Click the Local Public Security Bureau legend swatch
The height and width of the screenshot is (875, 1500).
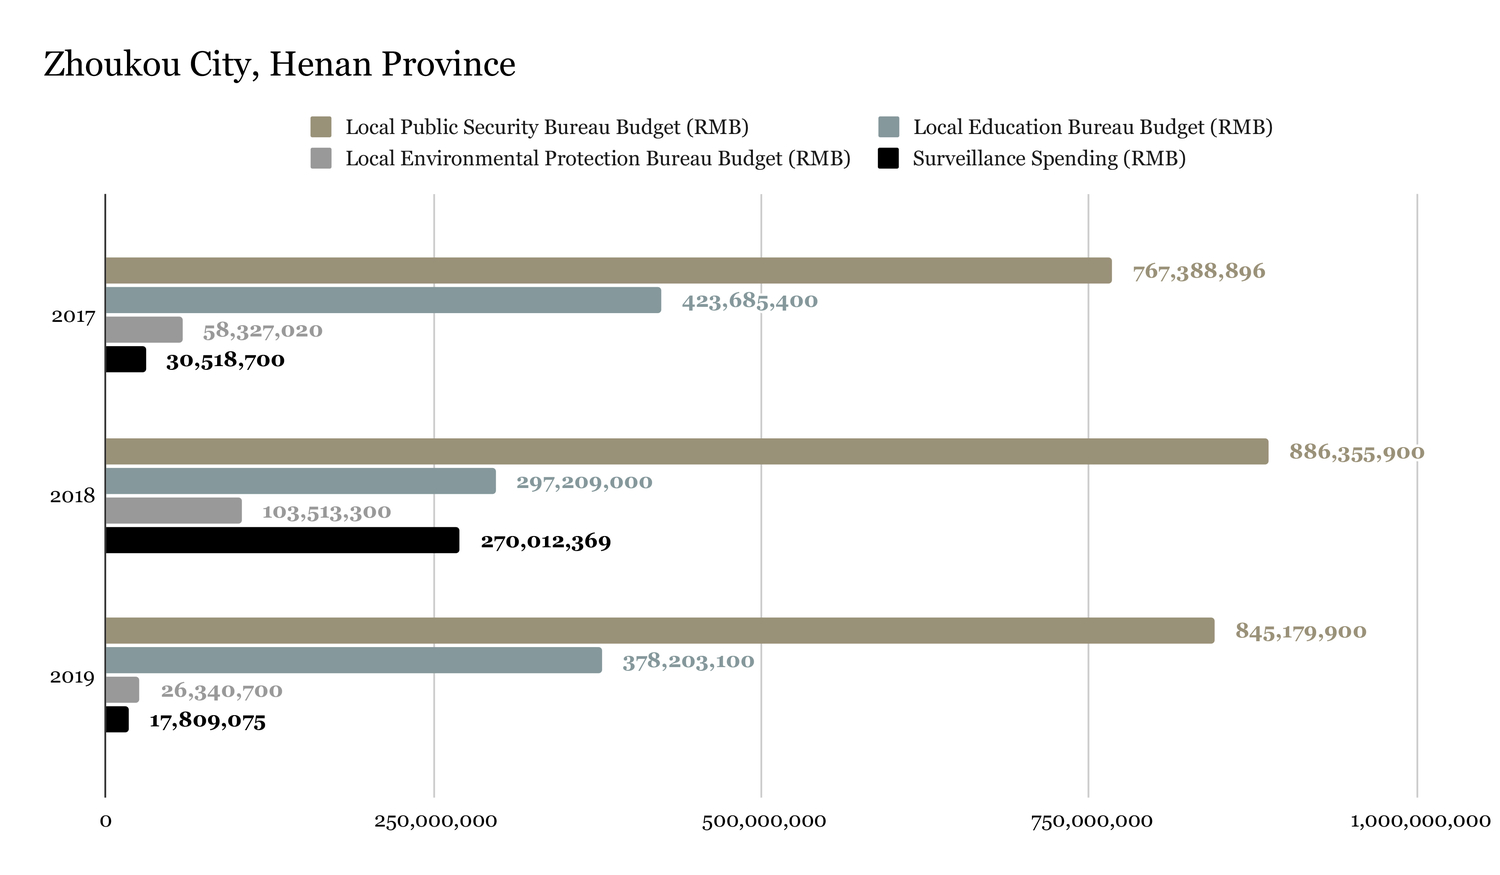pos(321,127)
